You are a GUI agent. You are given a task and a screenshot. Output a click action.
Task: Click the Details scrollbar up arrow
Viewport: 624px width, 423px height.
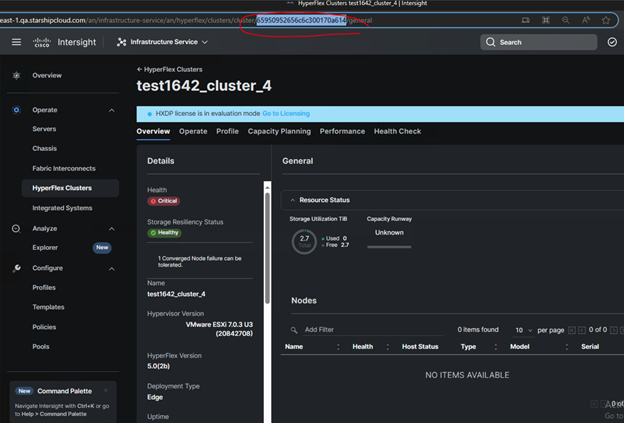[x=267, y=187]
